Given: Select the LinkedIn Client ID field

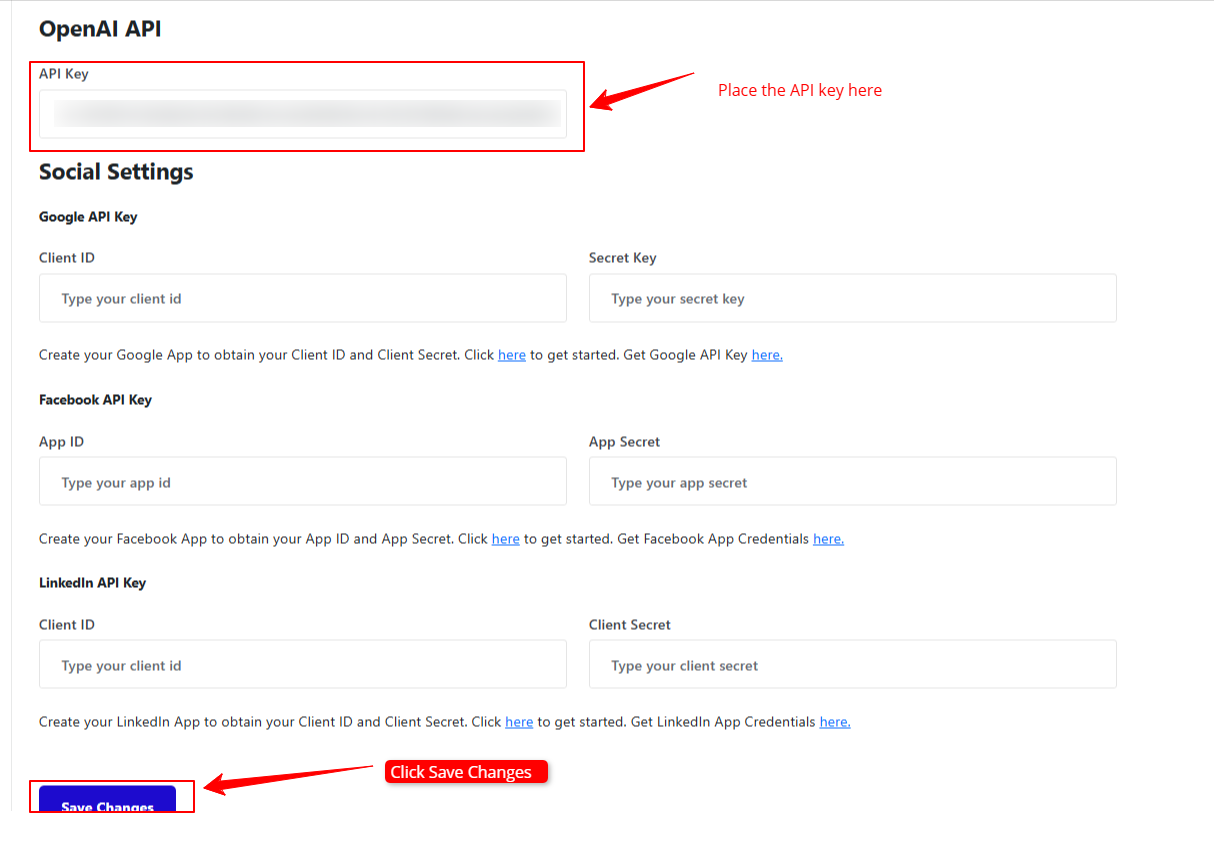Looking at the screenshot, I should click(303, 664).
